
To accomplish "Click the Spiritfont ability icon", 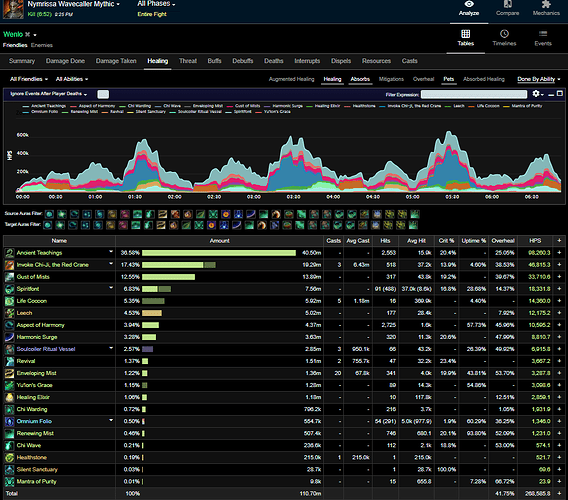I will pos(9,289).
